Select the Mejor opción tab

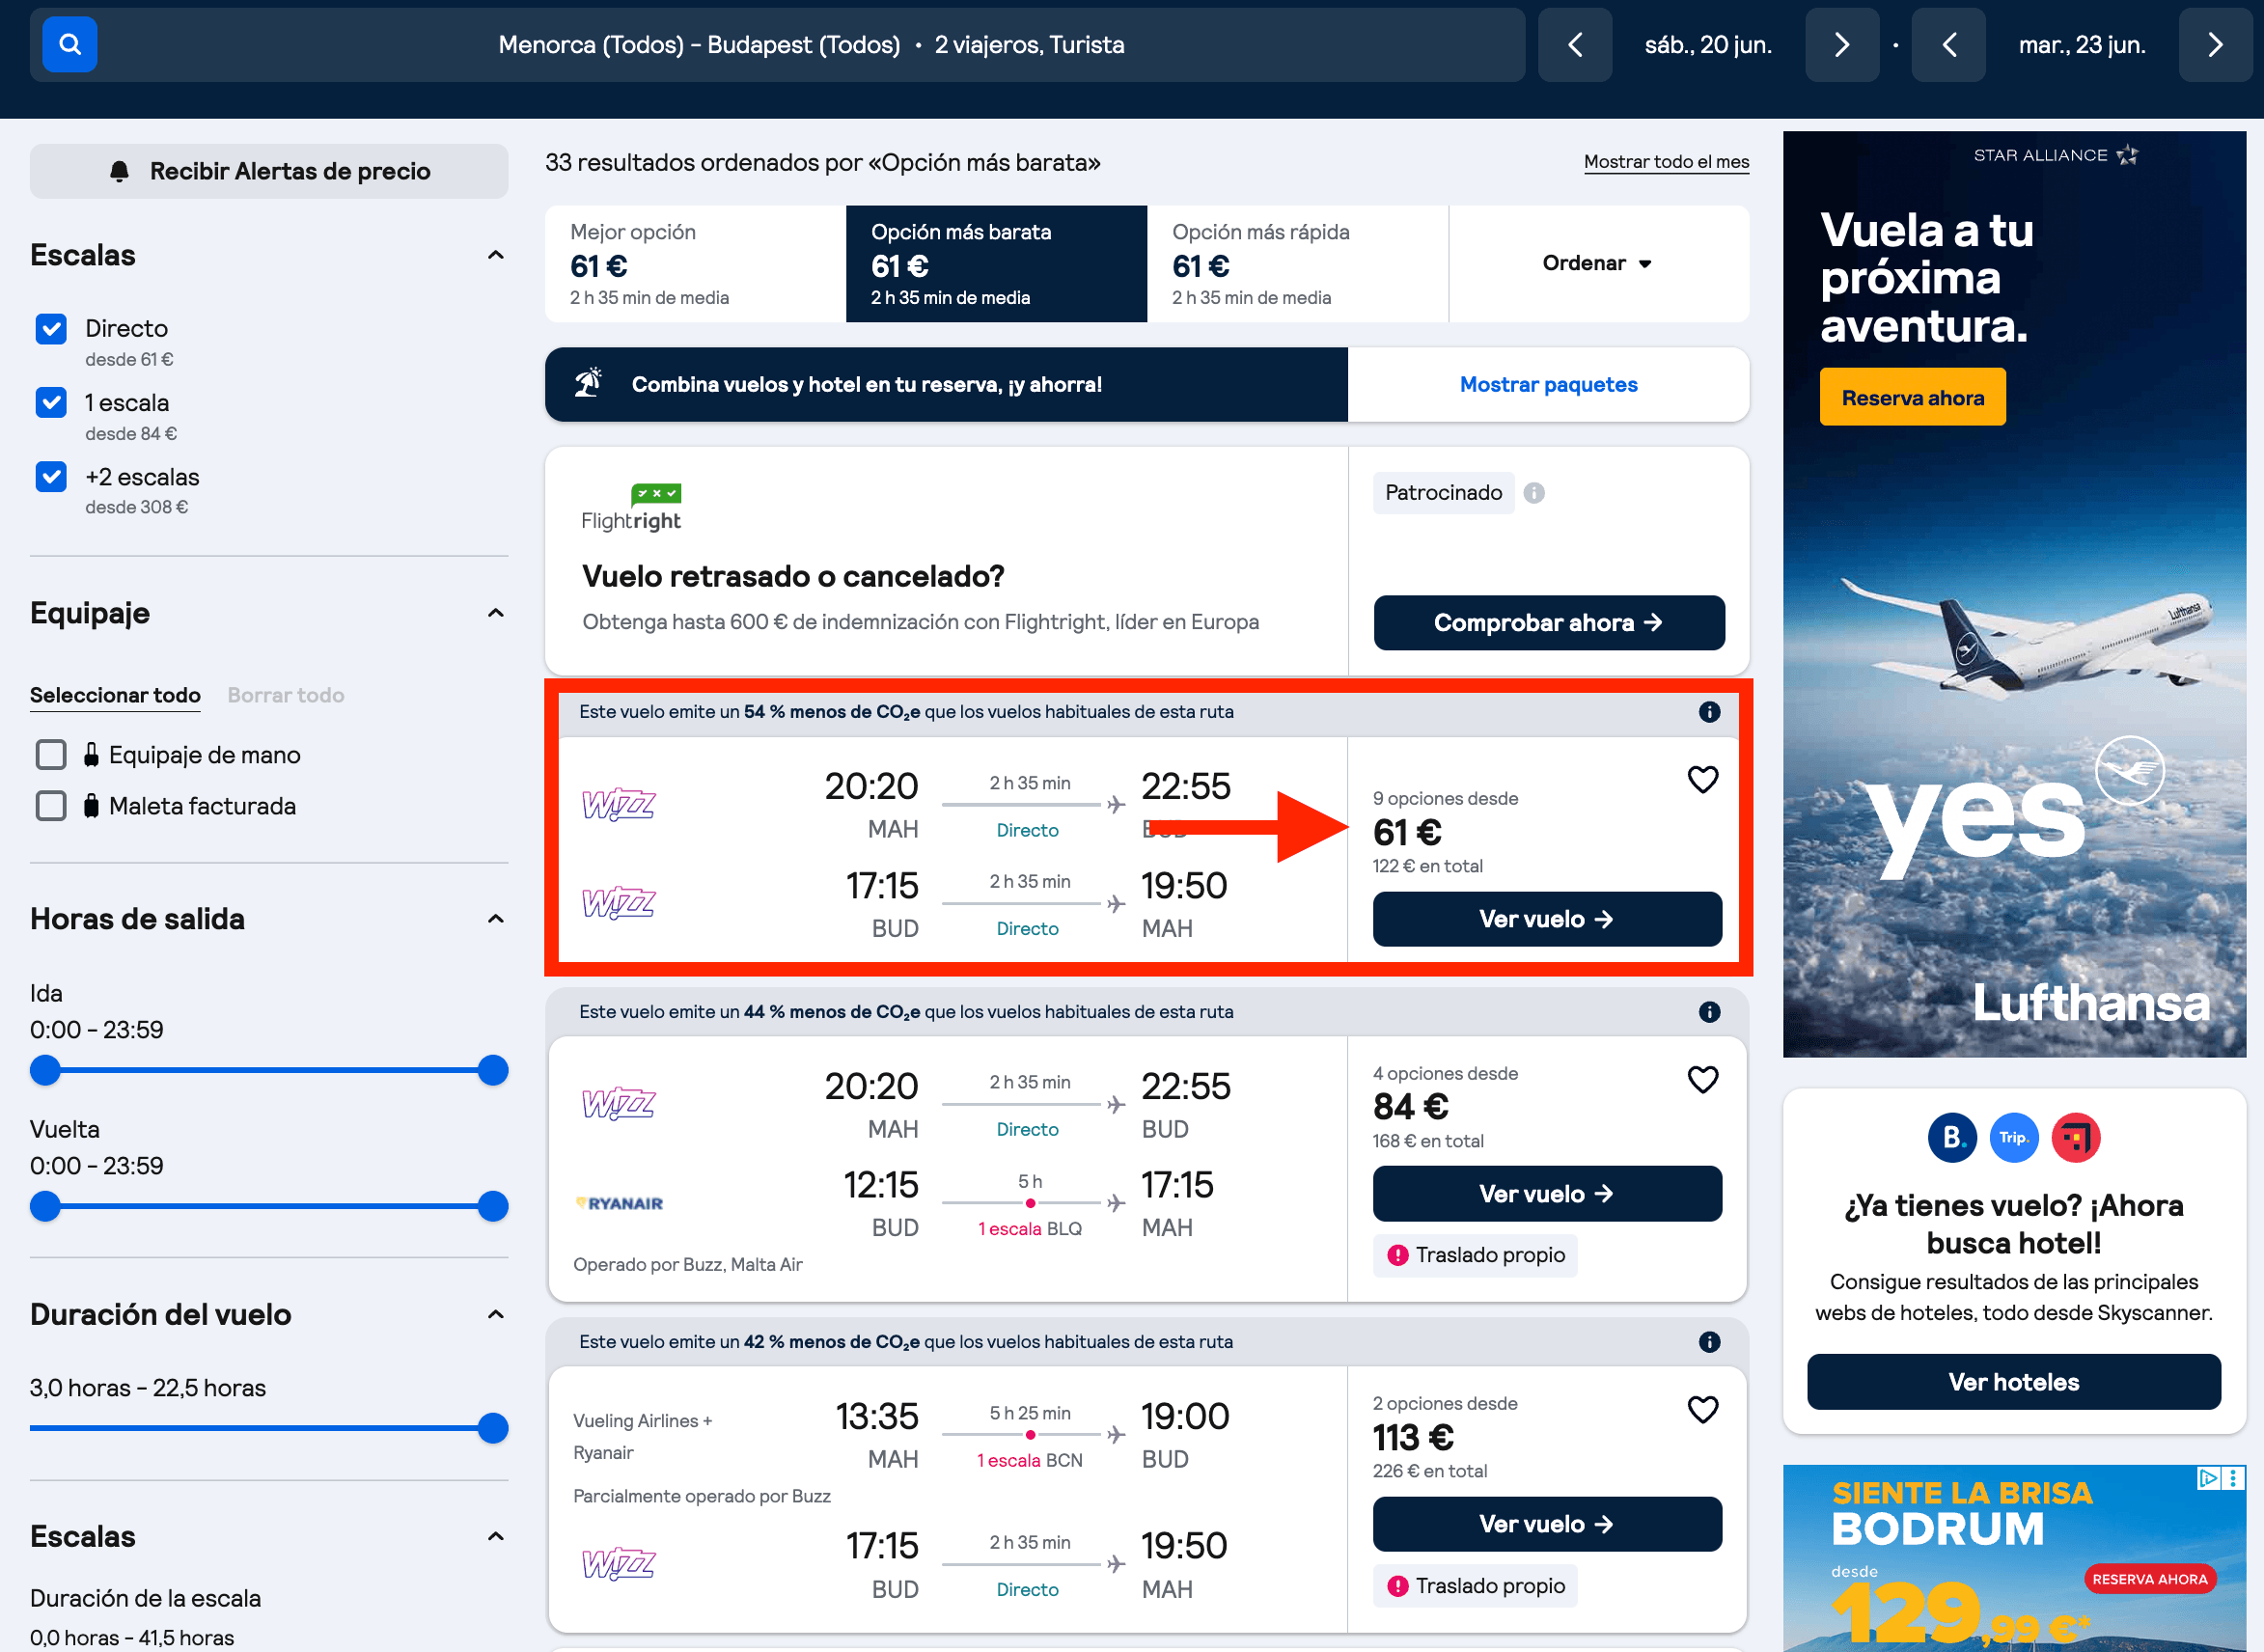(695, 264)
